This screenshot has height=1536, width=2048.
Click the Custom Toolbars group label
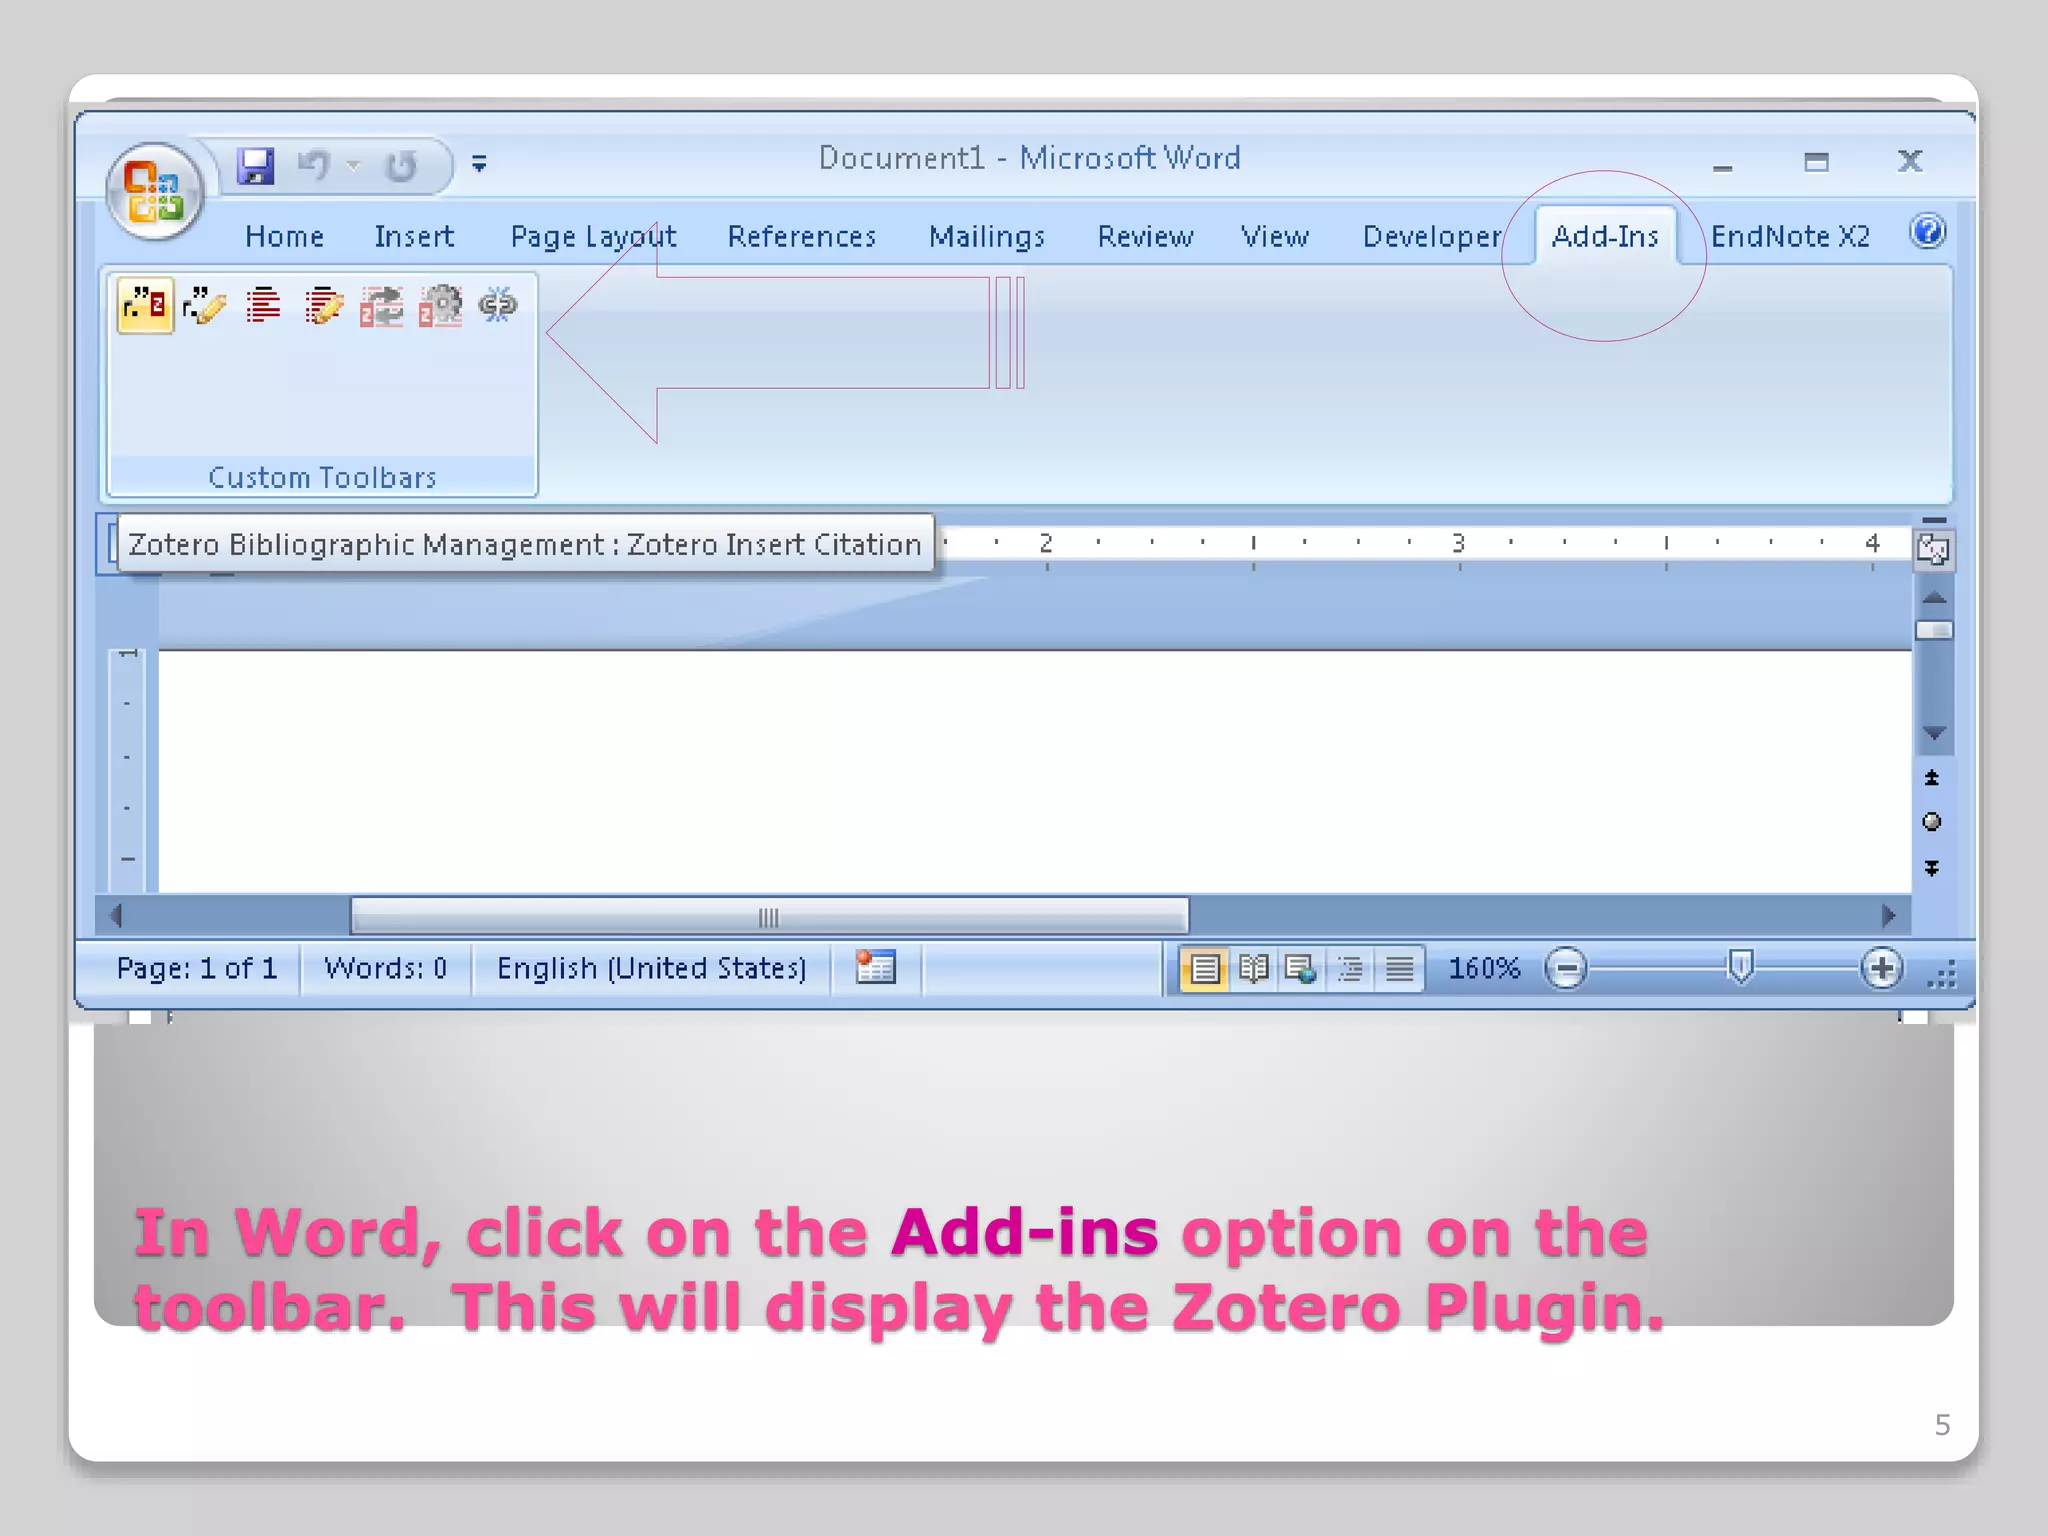coord(322,477)
